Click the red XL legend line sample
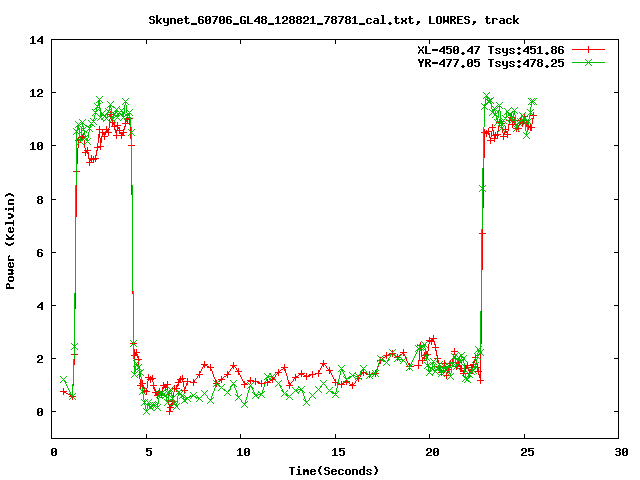Viewport: 640px width, 480px height. coord(588,50)
